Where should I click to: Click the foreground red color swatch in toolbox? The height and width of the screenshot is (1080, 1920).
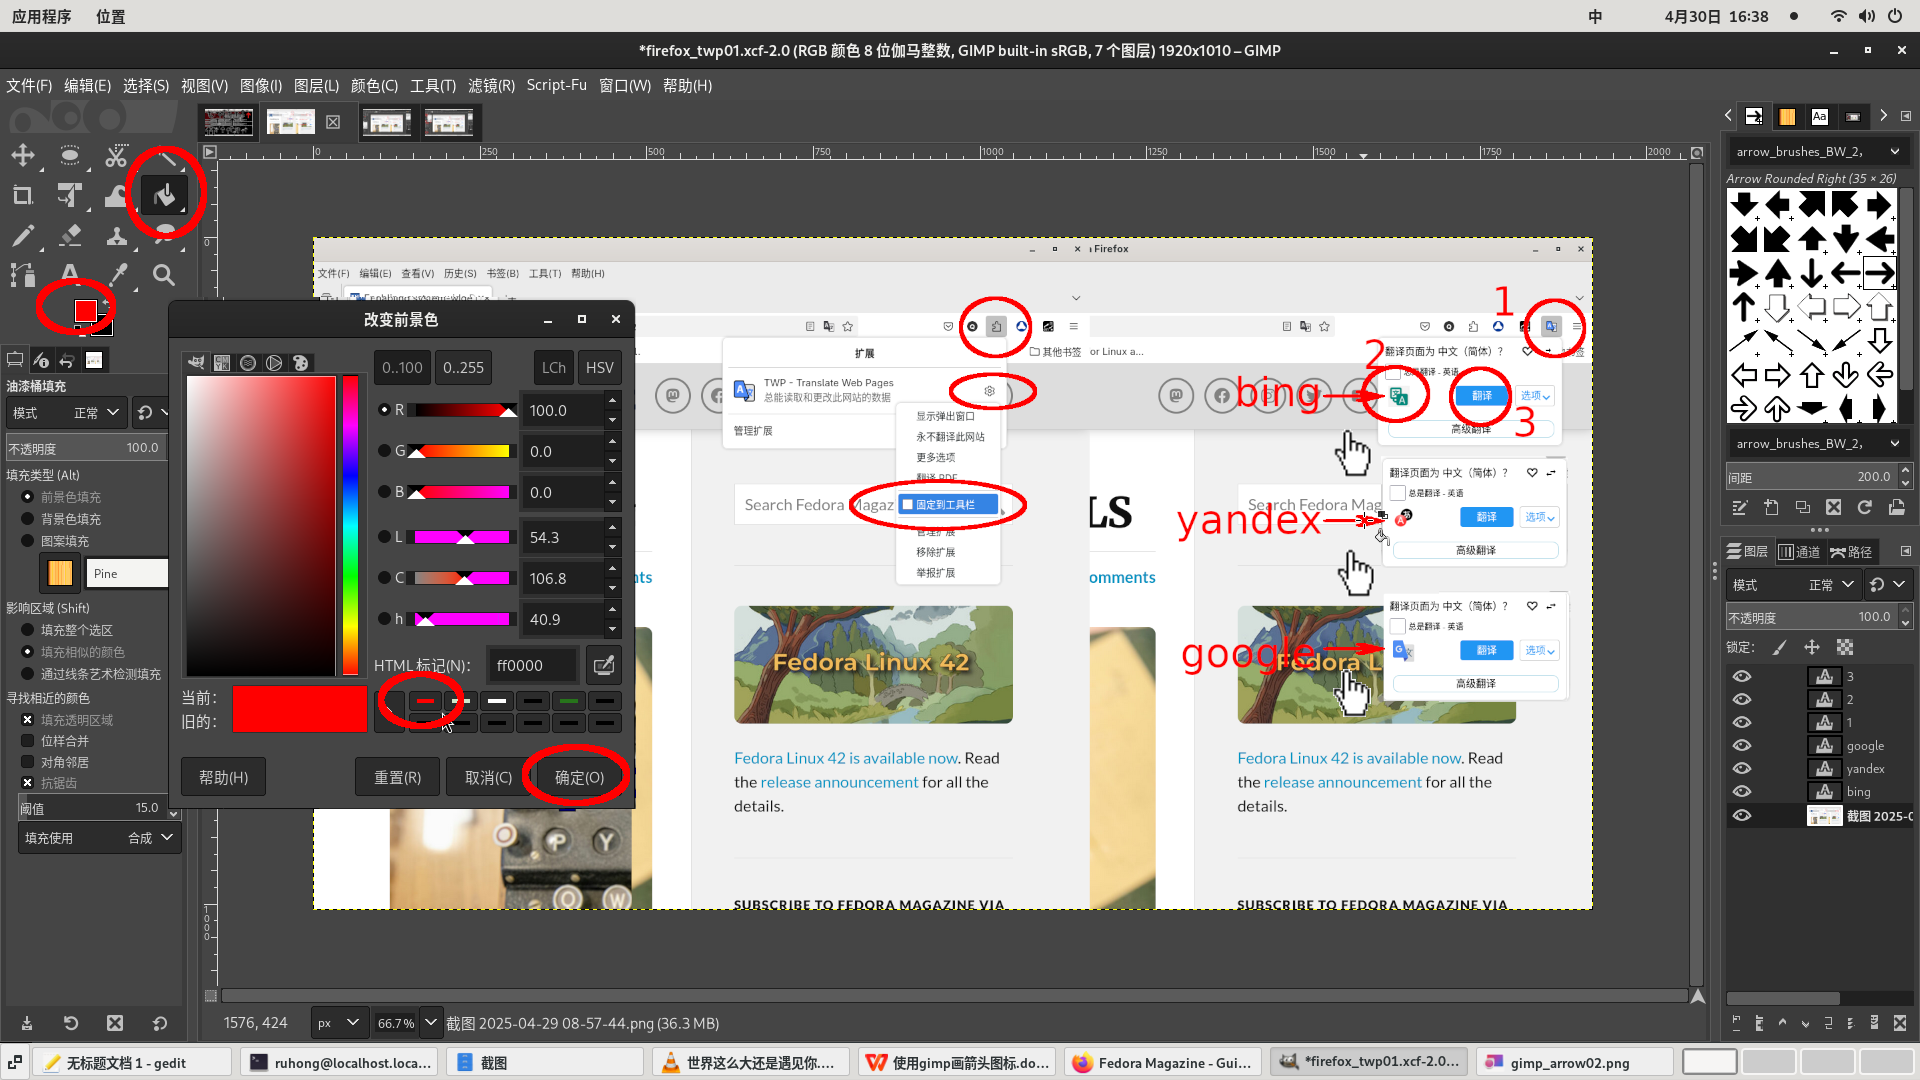[85, 311]
